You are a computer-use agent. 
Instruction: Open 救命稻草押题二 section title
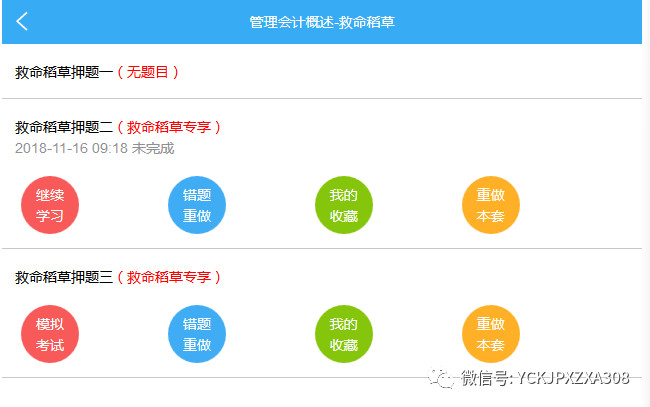(64, 127)
